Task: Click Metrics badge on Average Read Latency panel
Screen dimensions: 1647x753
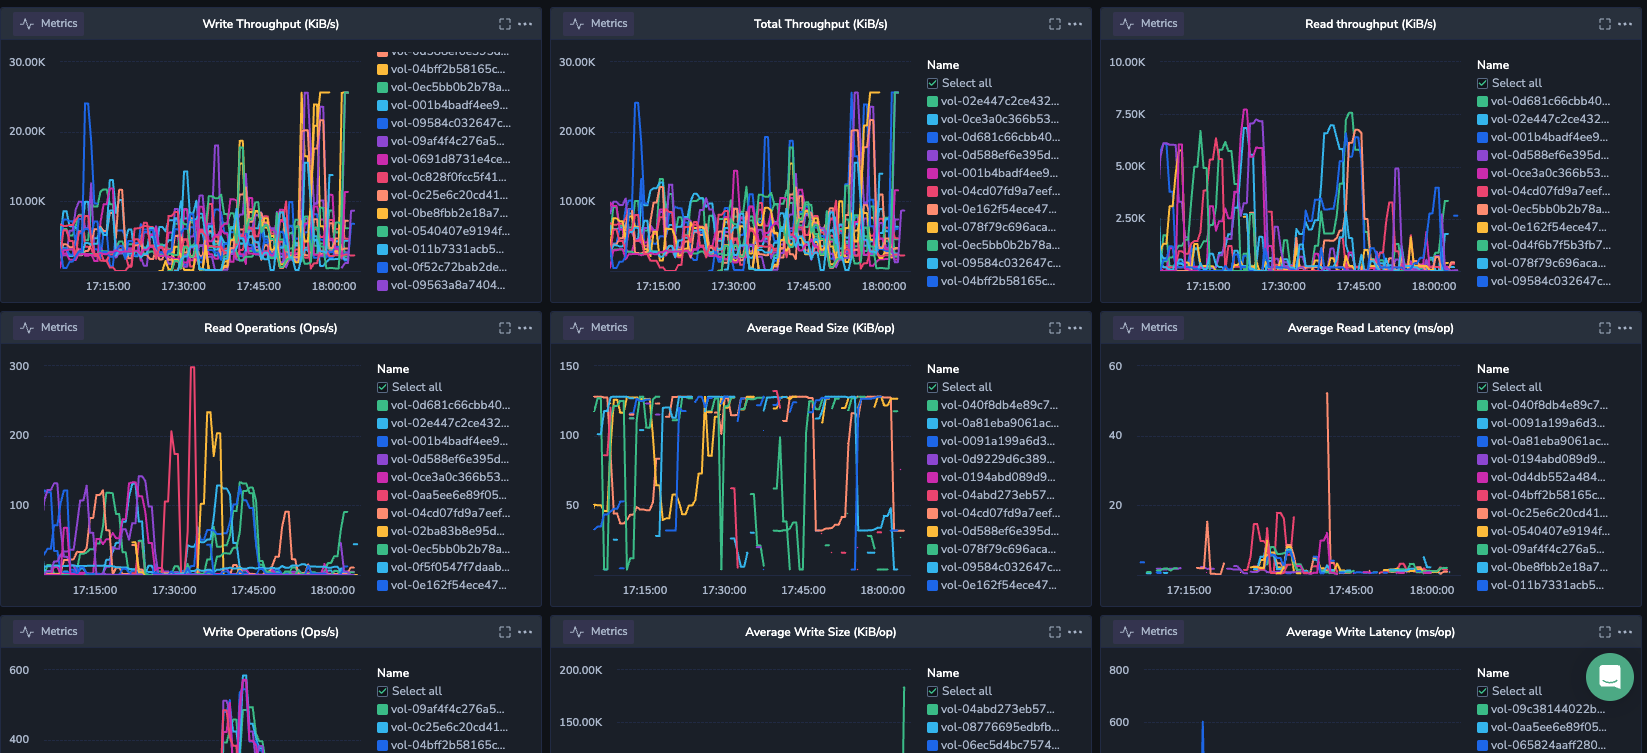Action: [1148, 328]
